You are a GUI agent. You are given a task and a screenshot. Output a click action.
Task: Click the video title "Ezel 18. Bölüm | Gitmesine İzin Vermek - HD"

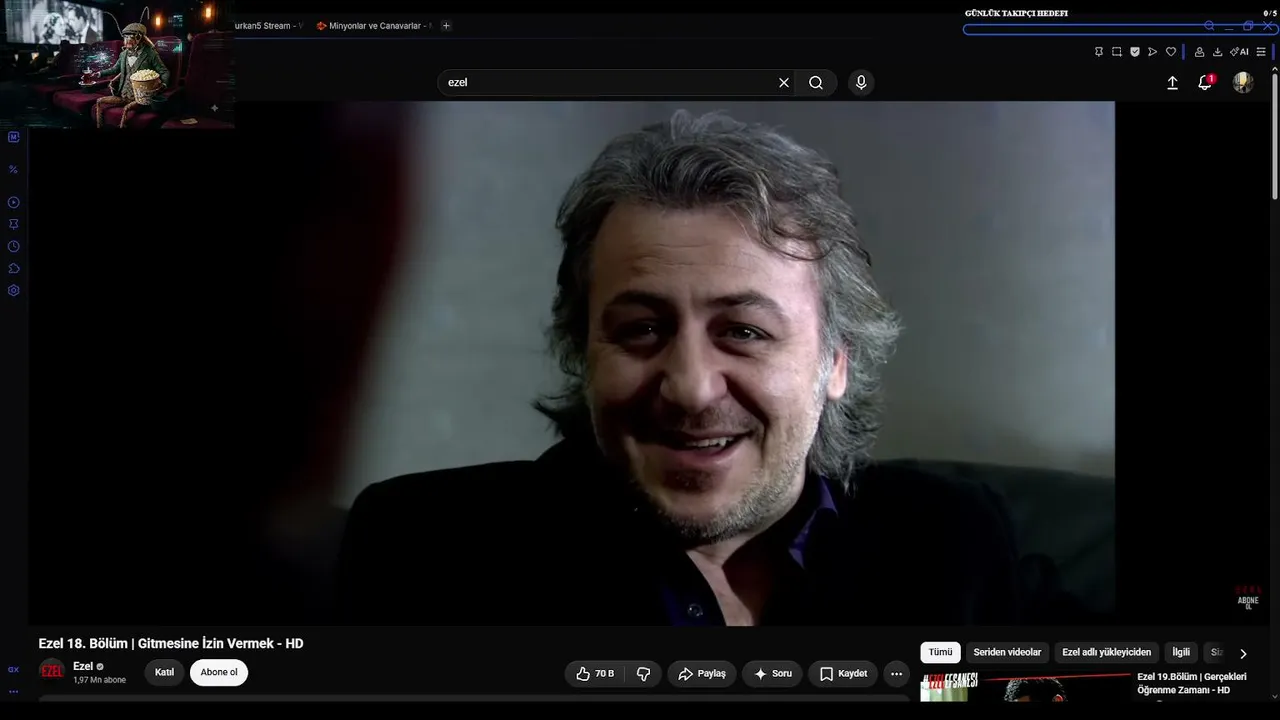[x=171, y=644]
